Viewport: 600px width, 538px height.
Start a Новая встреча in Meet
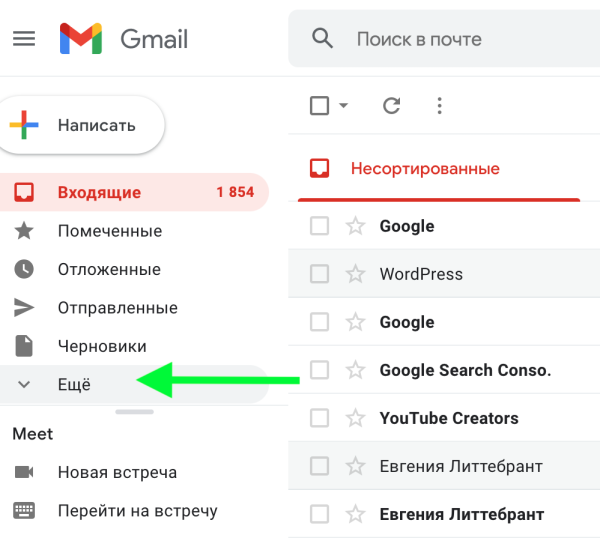click(117, 472)
